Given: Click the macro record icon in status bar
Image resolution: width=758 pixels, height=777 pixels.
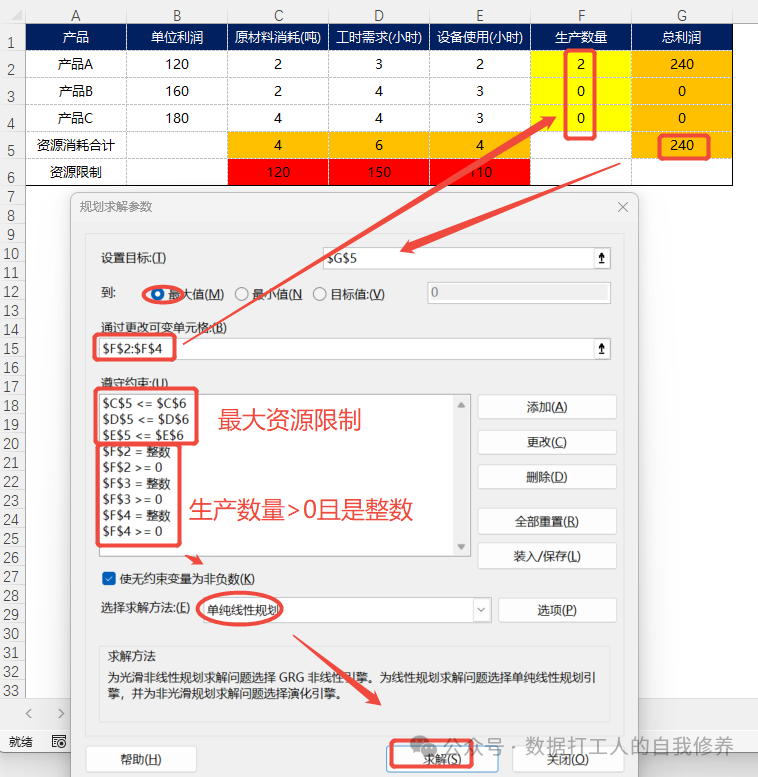Looking at the screenshot, I should pyautogui.click(x=58, y=741).
